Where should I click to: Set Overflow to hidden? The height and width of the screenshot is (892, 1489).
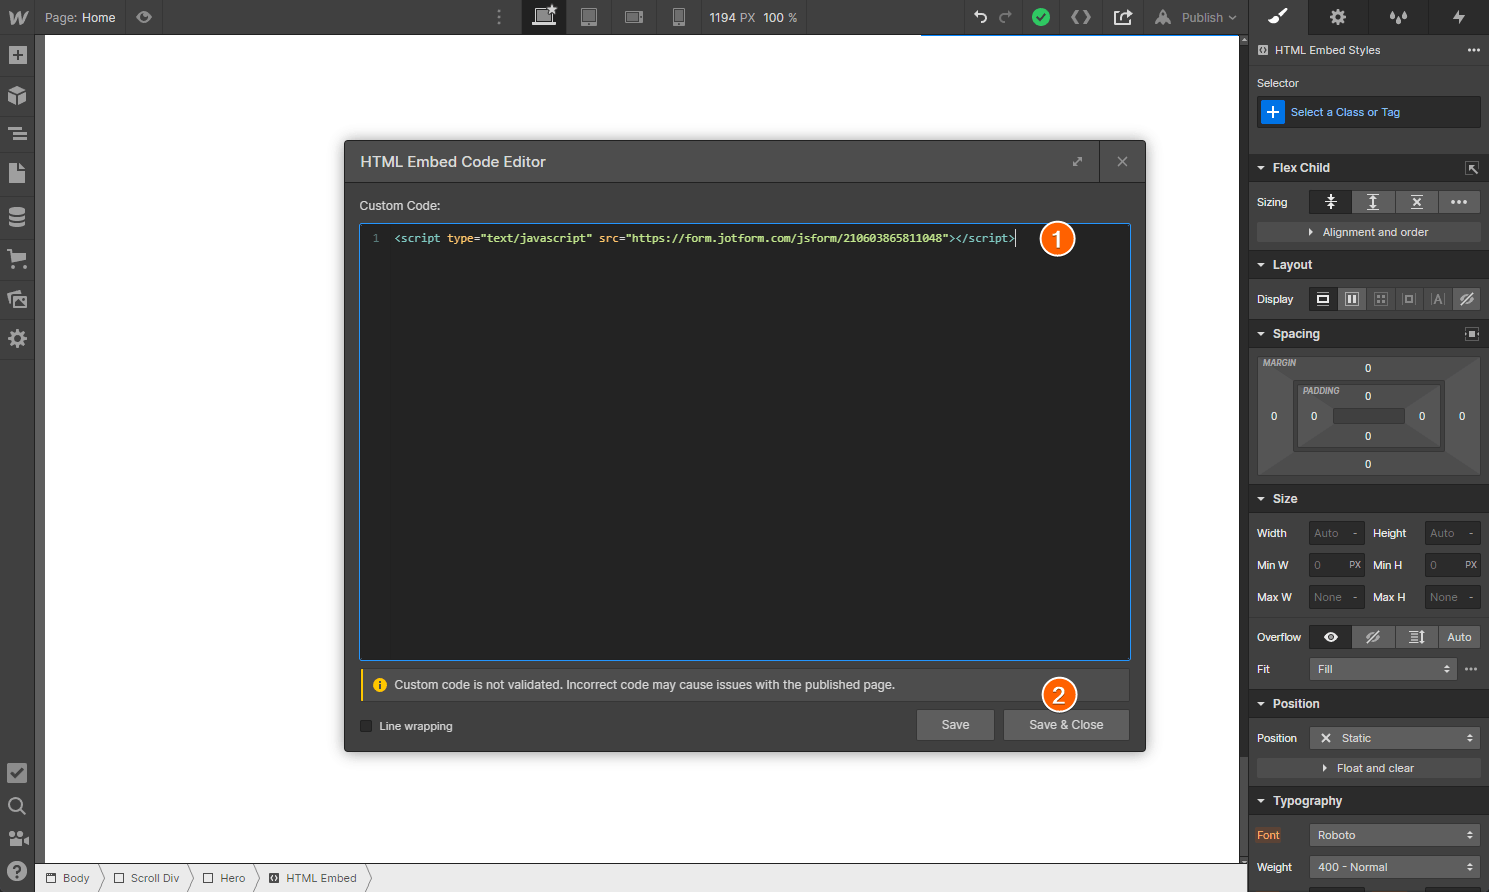point(1372,637)
